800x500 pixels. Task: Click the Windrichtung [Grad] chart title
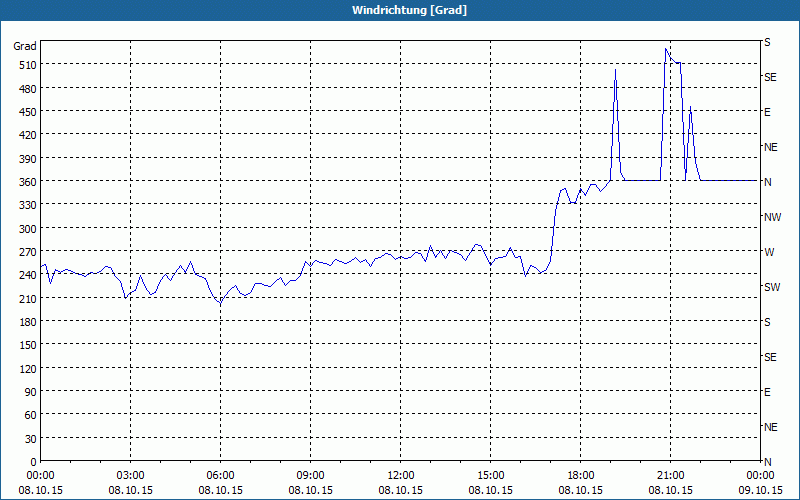[x=409, y=10]
